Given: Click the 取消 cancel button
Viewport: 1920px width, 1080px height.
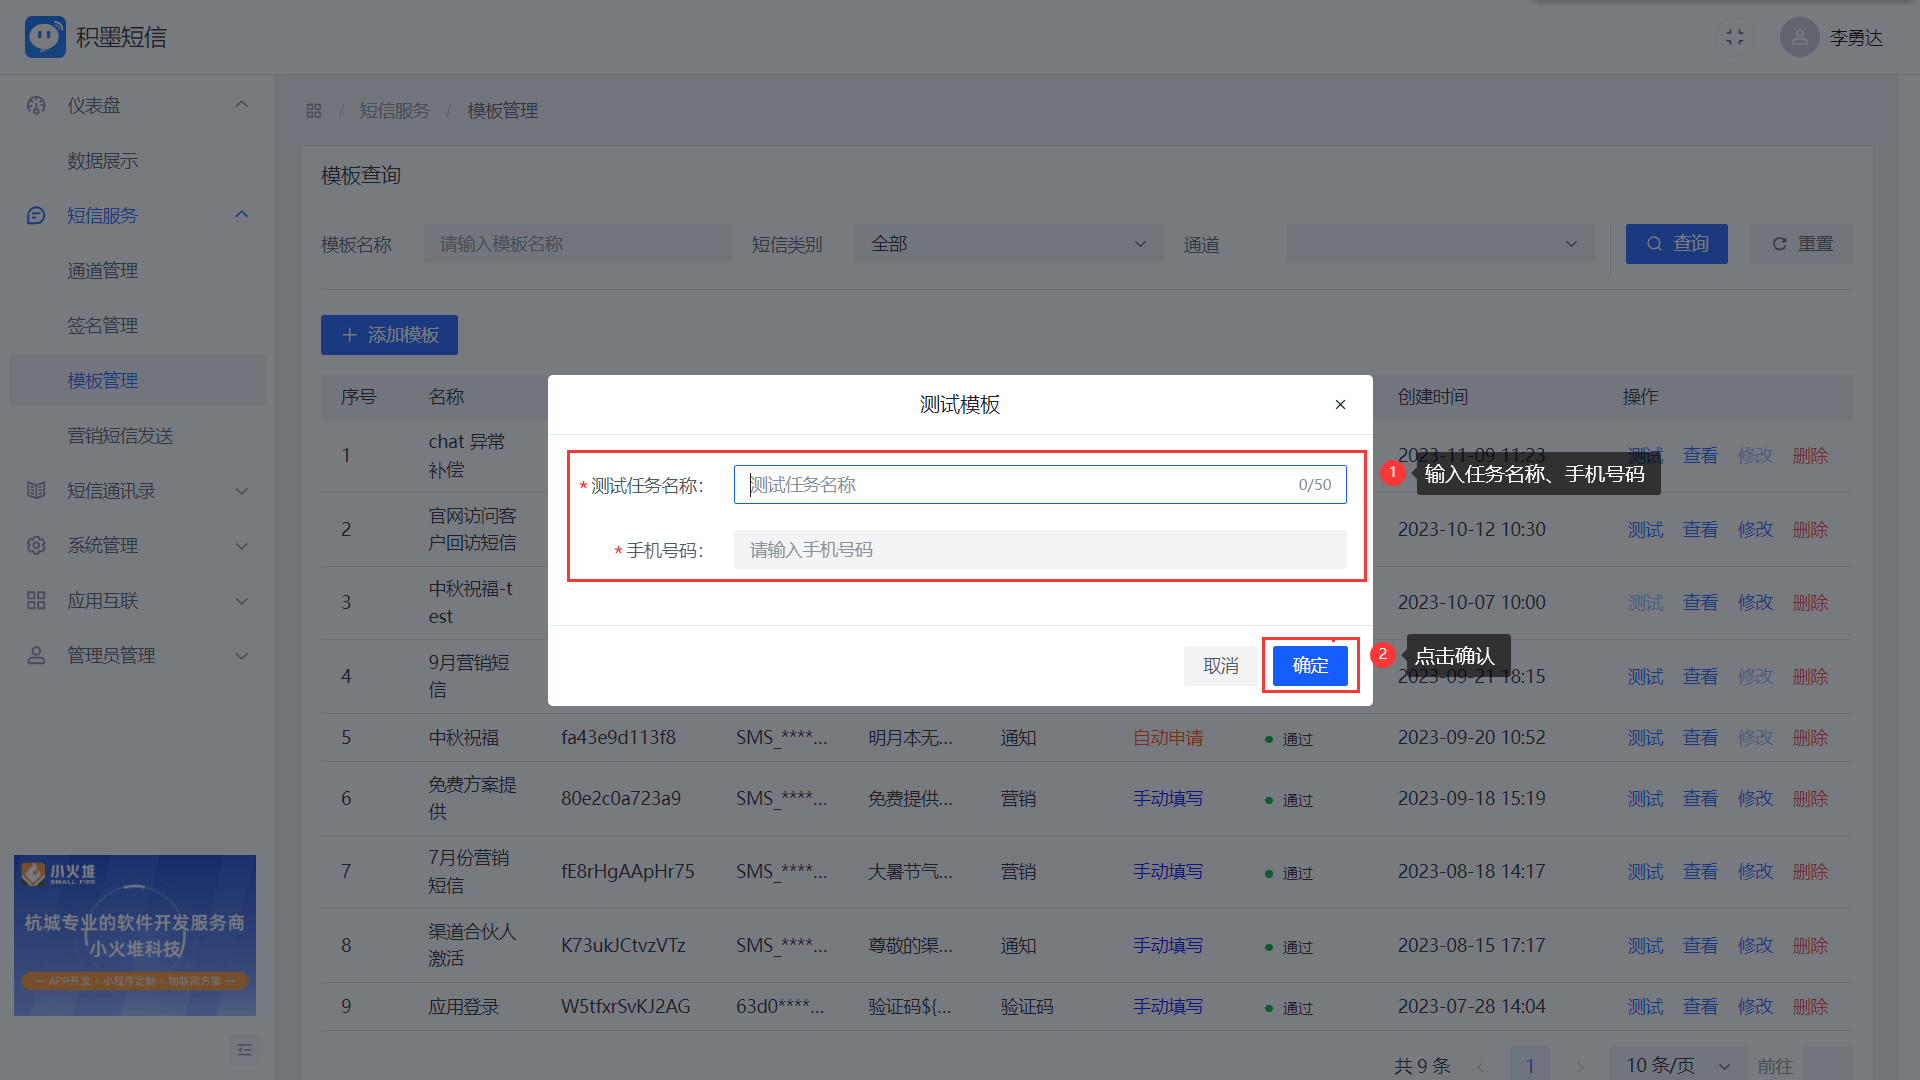Looking at the screenshot, I should pos(1220,666).
